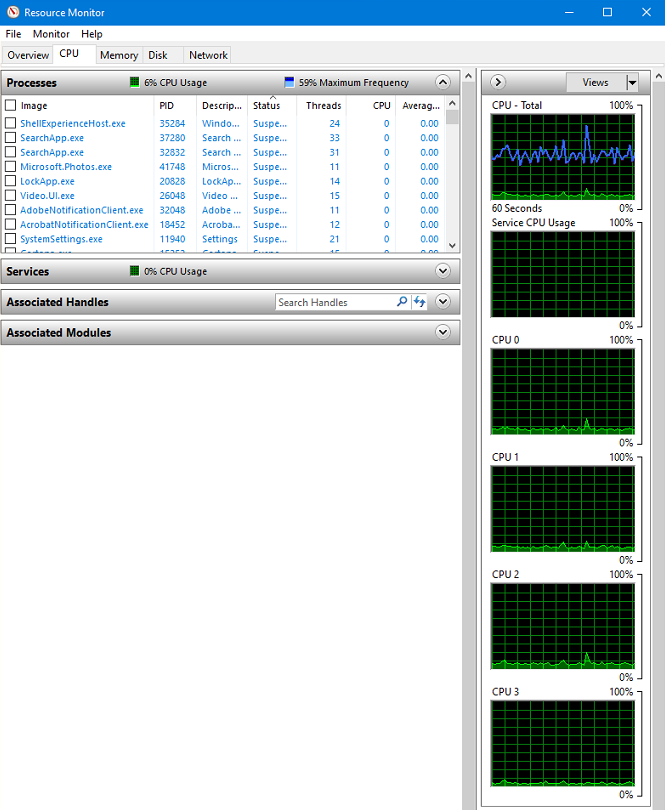Click the search magnifier icon in Associated Handles
This screenshot has height=810, width=665.
click(402, 302)
